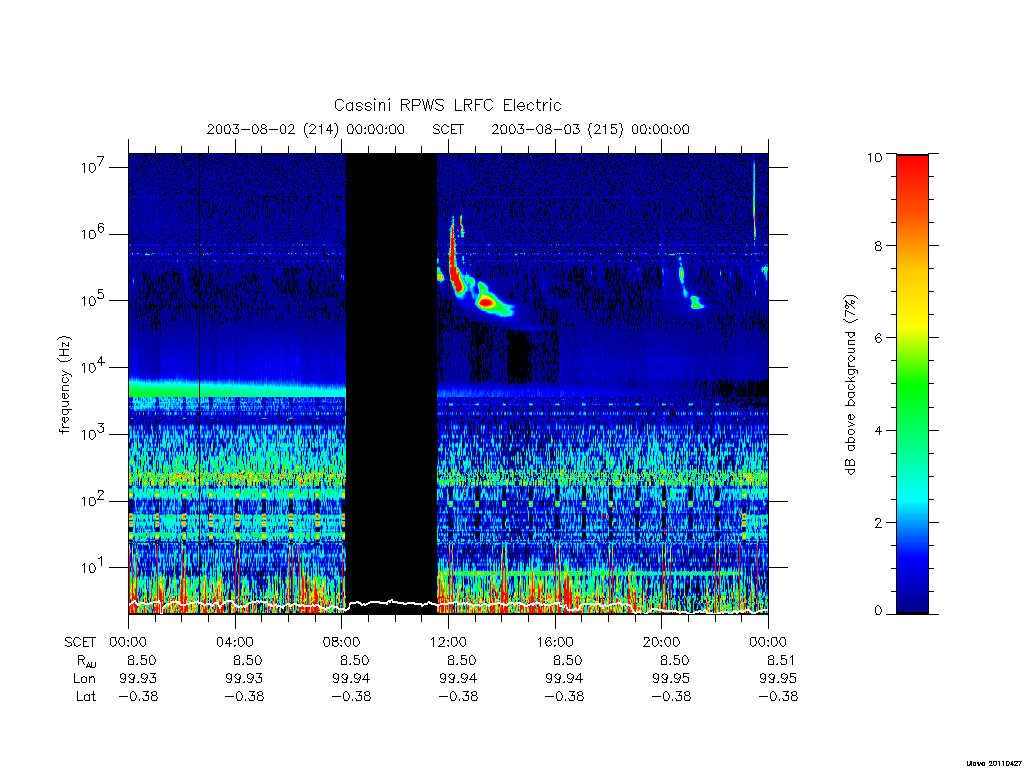Screen dimensions: 1024x768
Task: Click the plot title "Cassini RPWS LRFC Electric"
Action: (447, 105)
